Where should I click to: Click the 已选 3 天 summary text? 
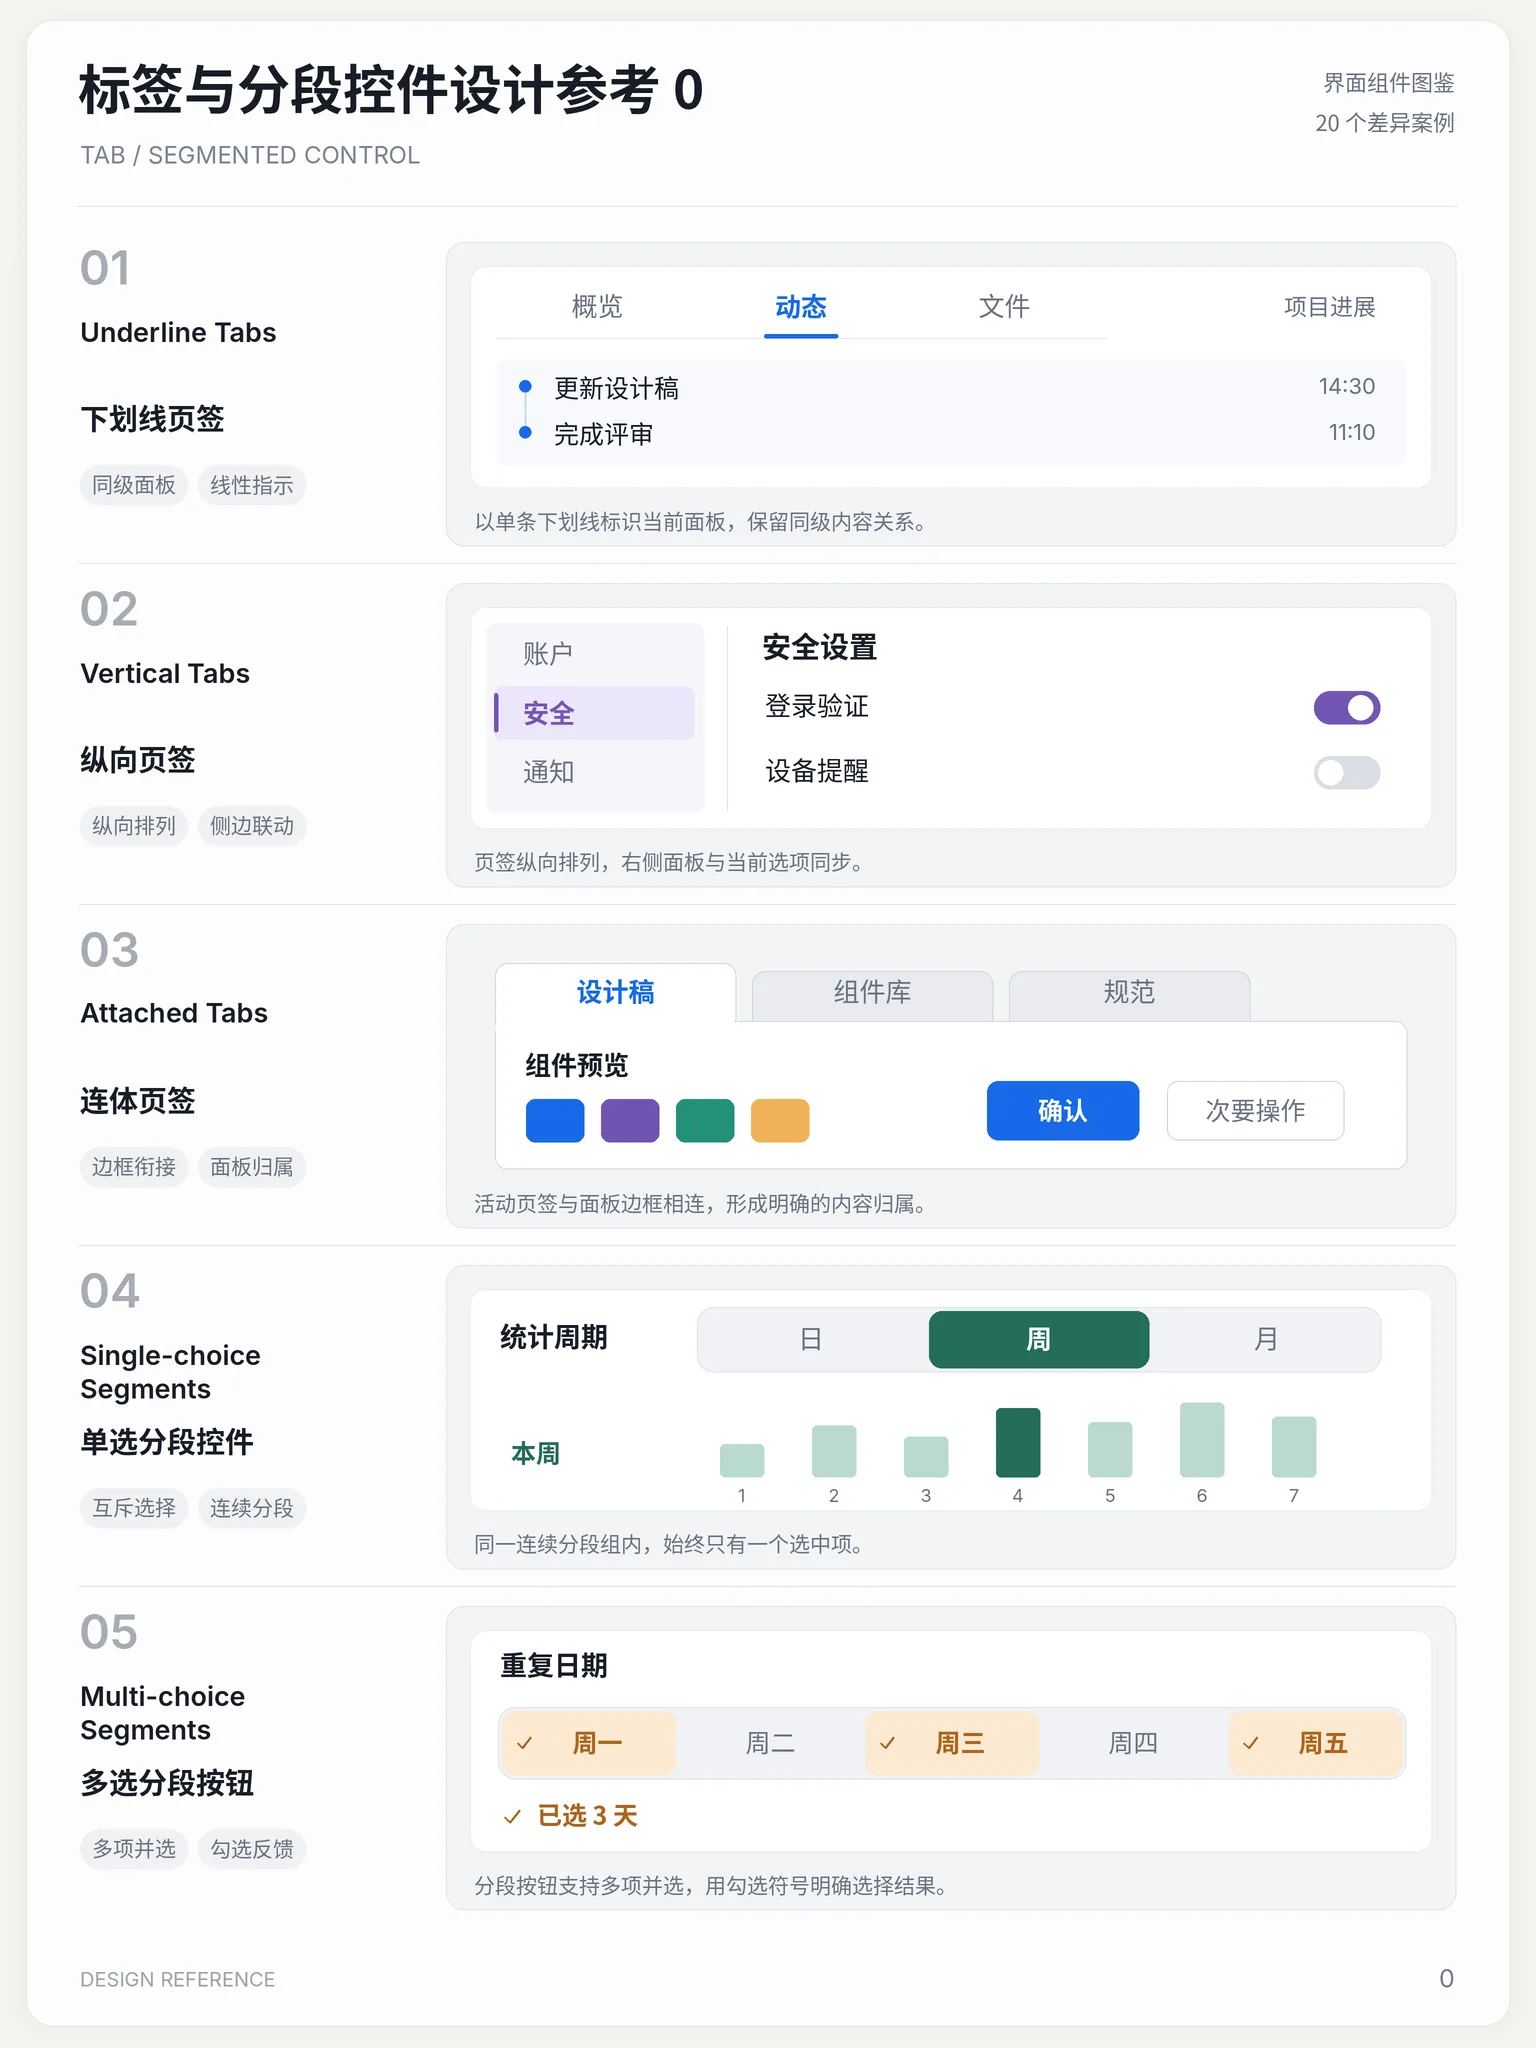pos(587,1816)
